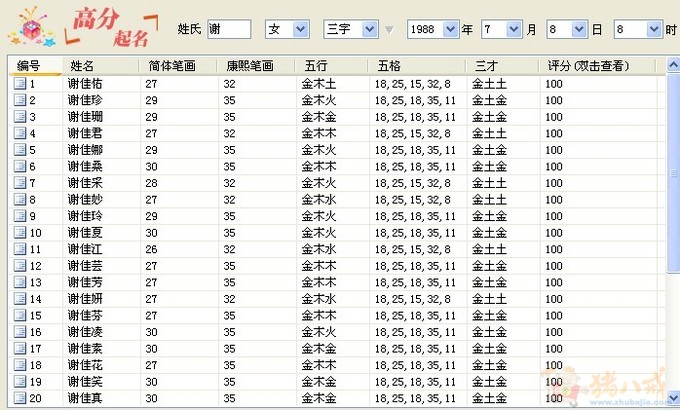
Task: Open the name length dropdown showing 三字
Action: [x=369, y=30]
